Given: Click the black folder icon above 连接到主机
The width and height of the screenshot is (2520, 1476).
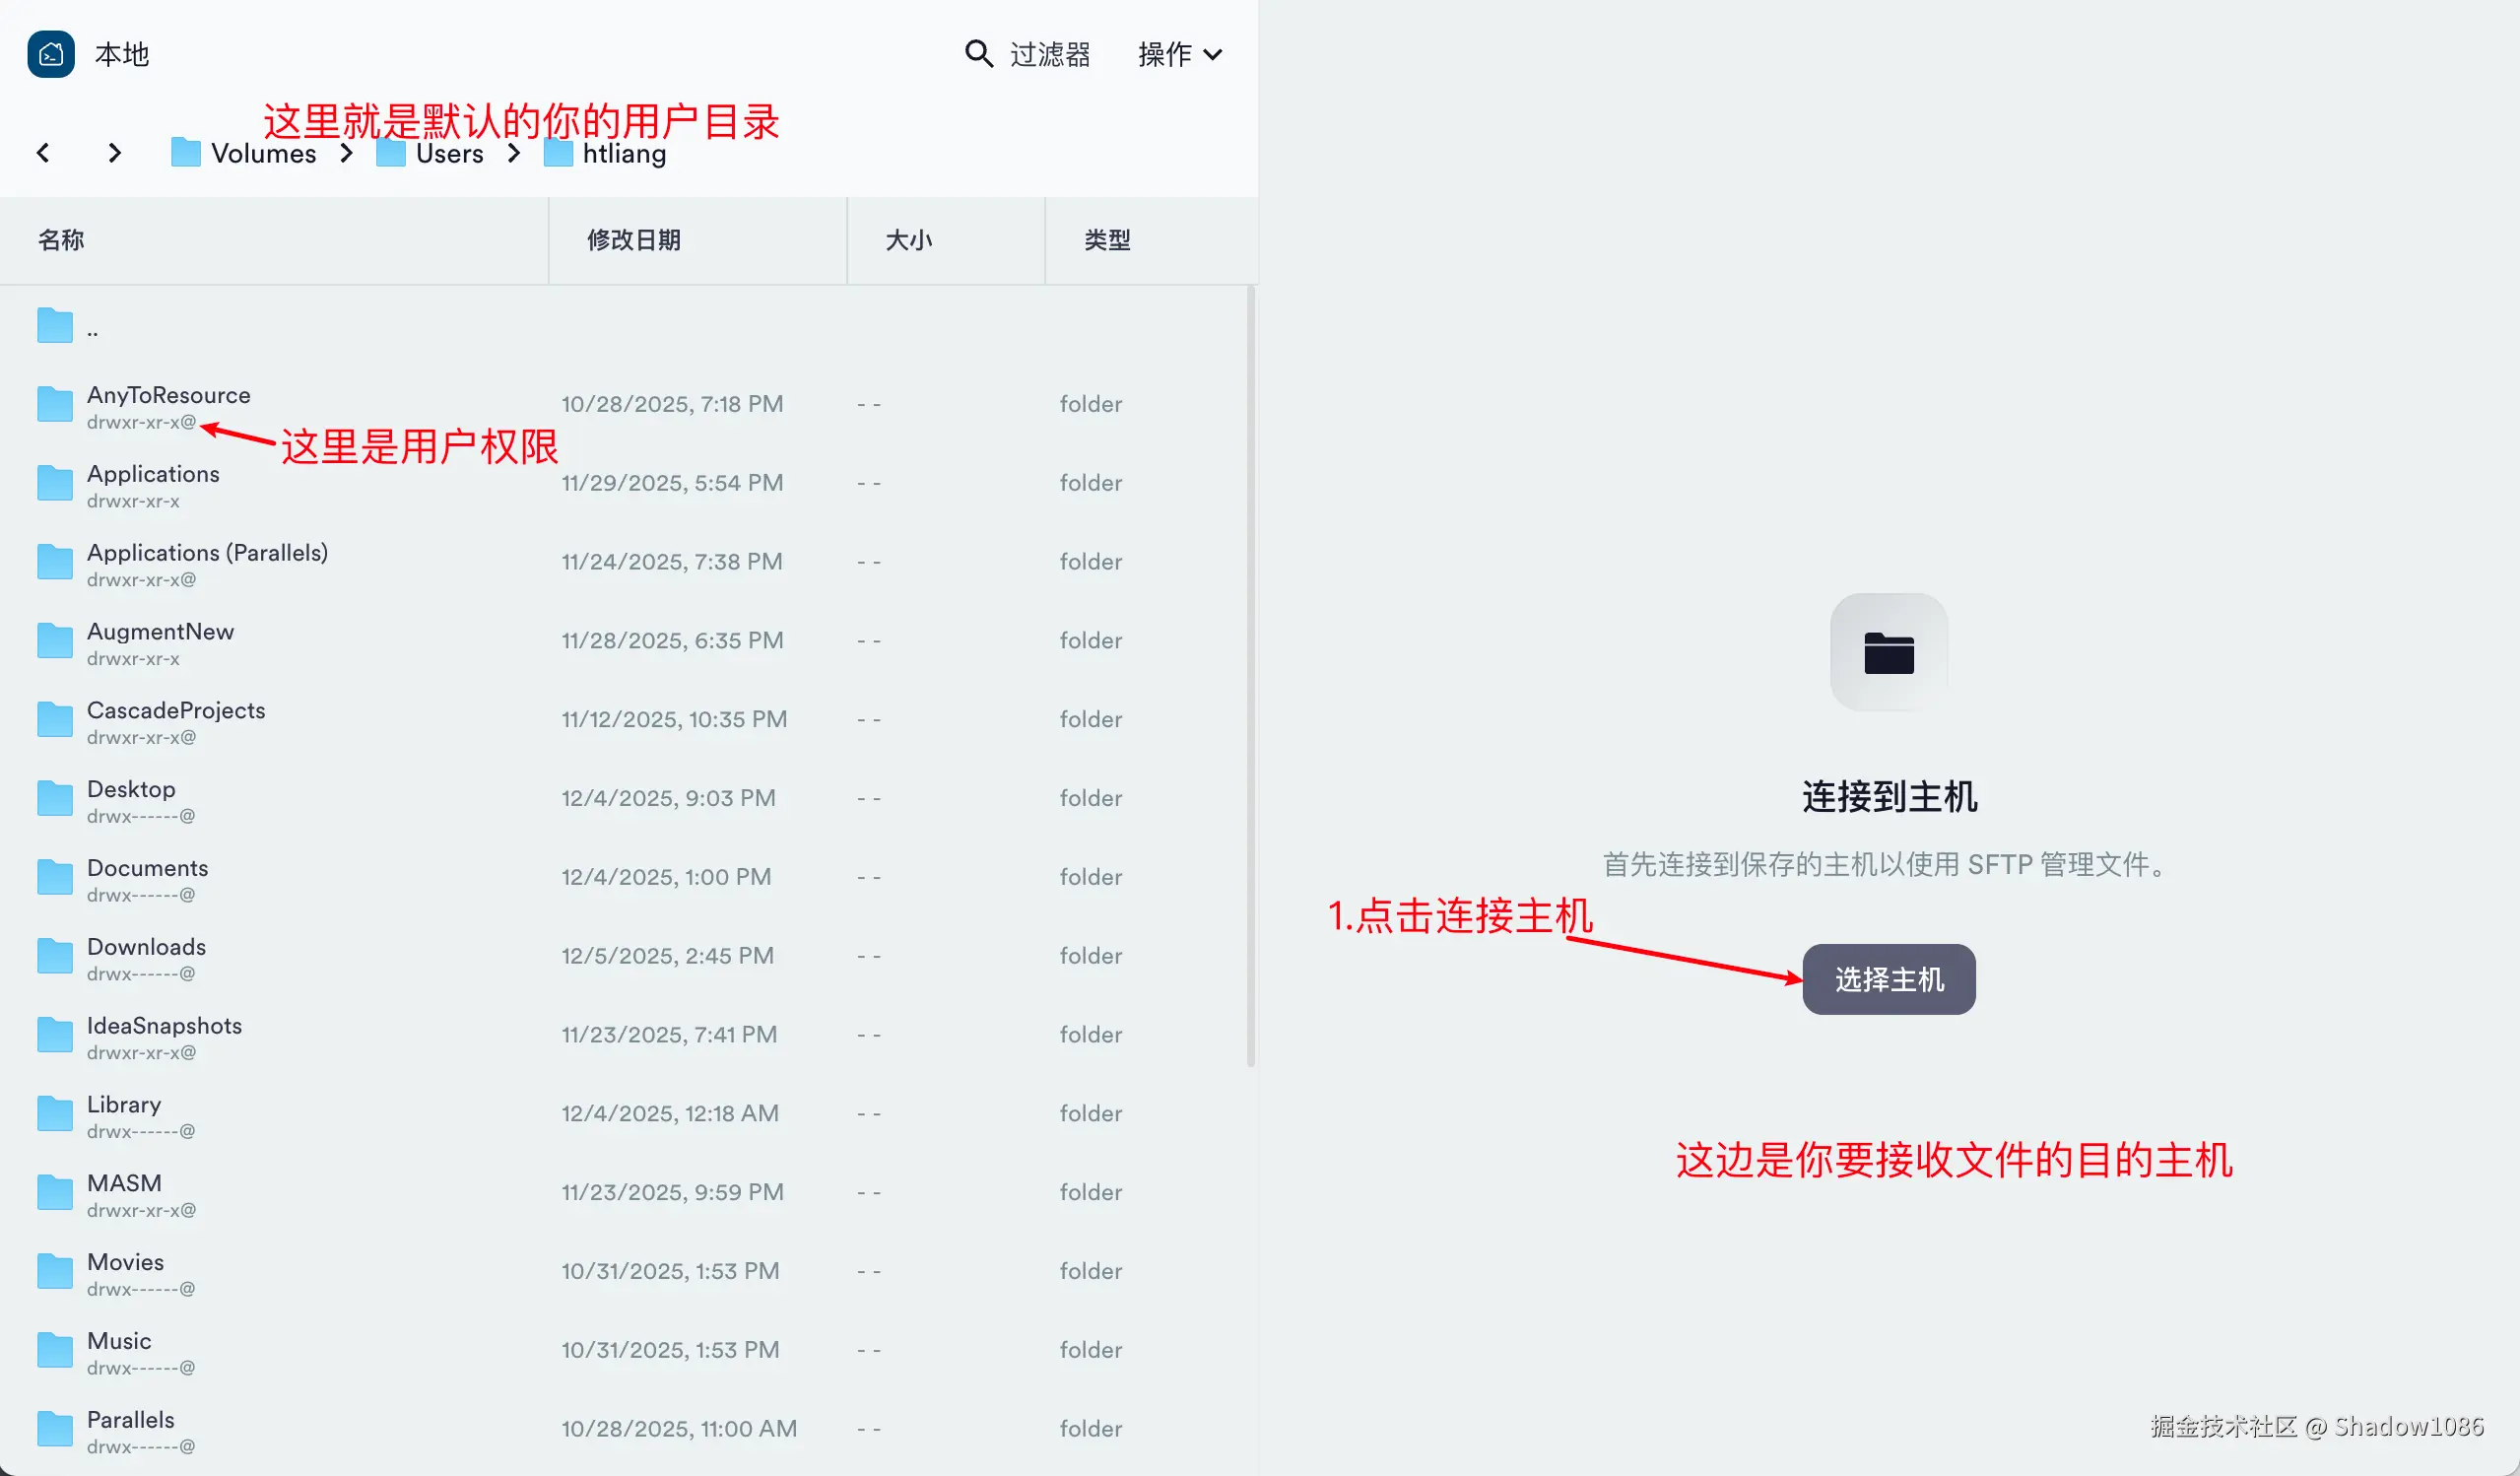Looking at the screenshot, I should [x=1888, y=653].
